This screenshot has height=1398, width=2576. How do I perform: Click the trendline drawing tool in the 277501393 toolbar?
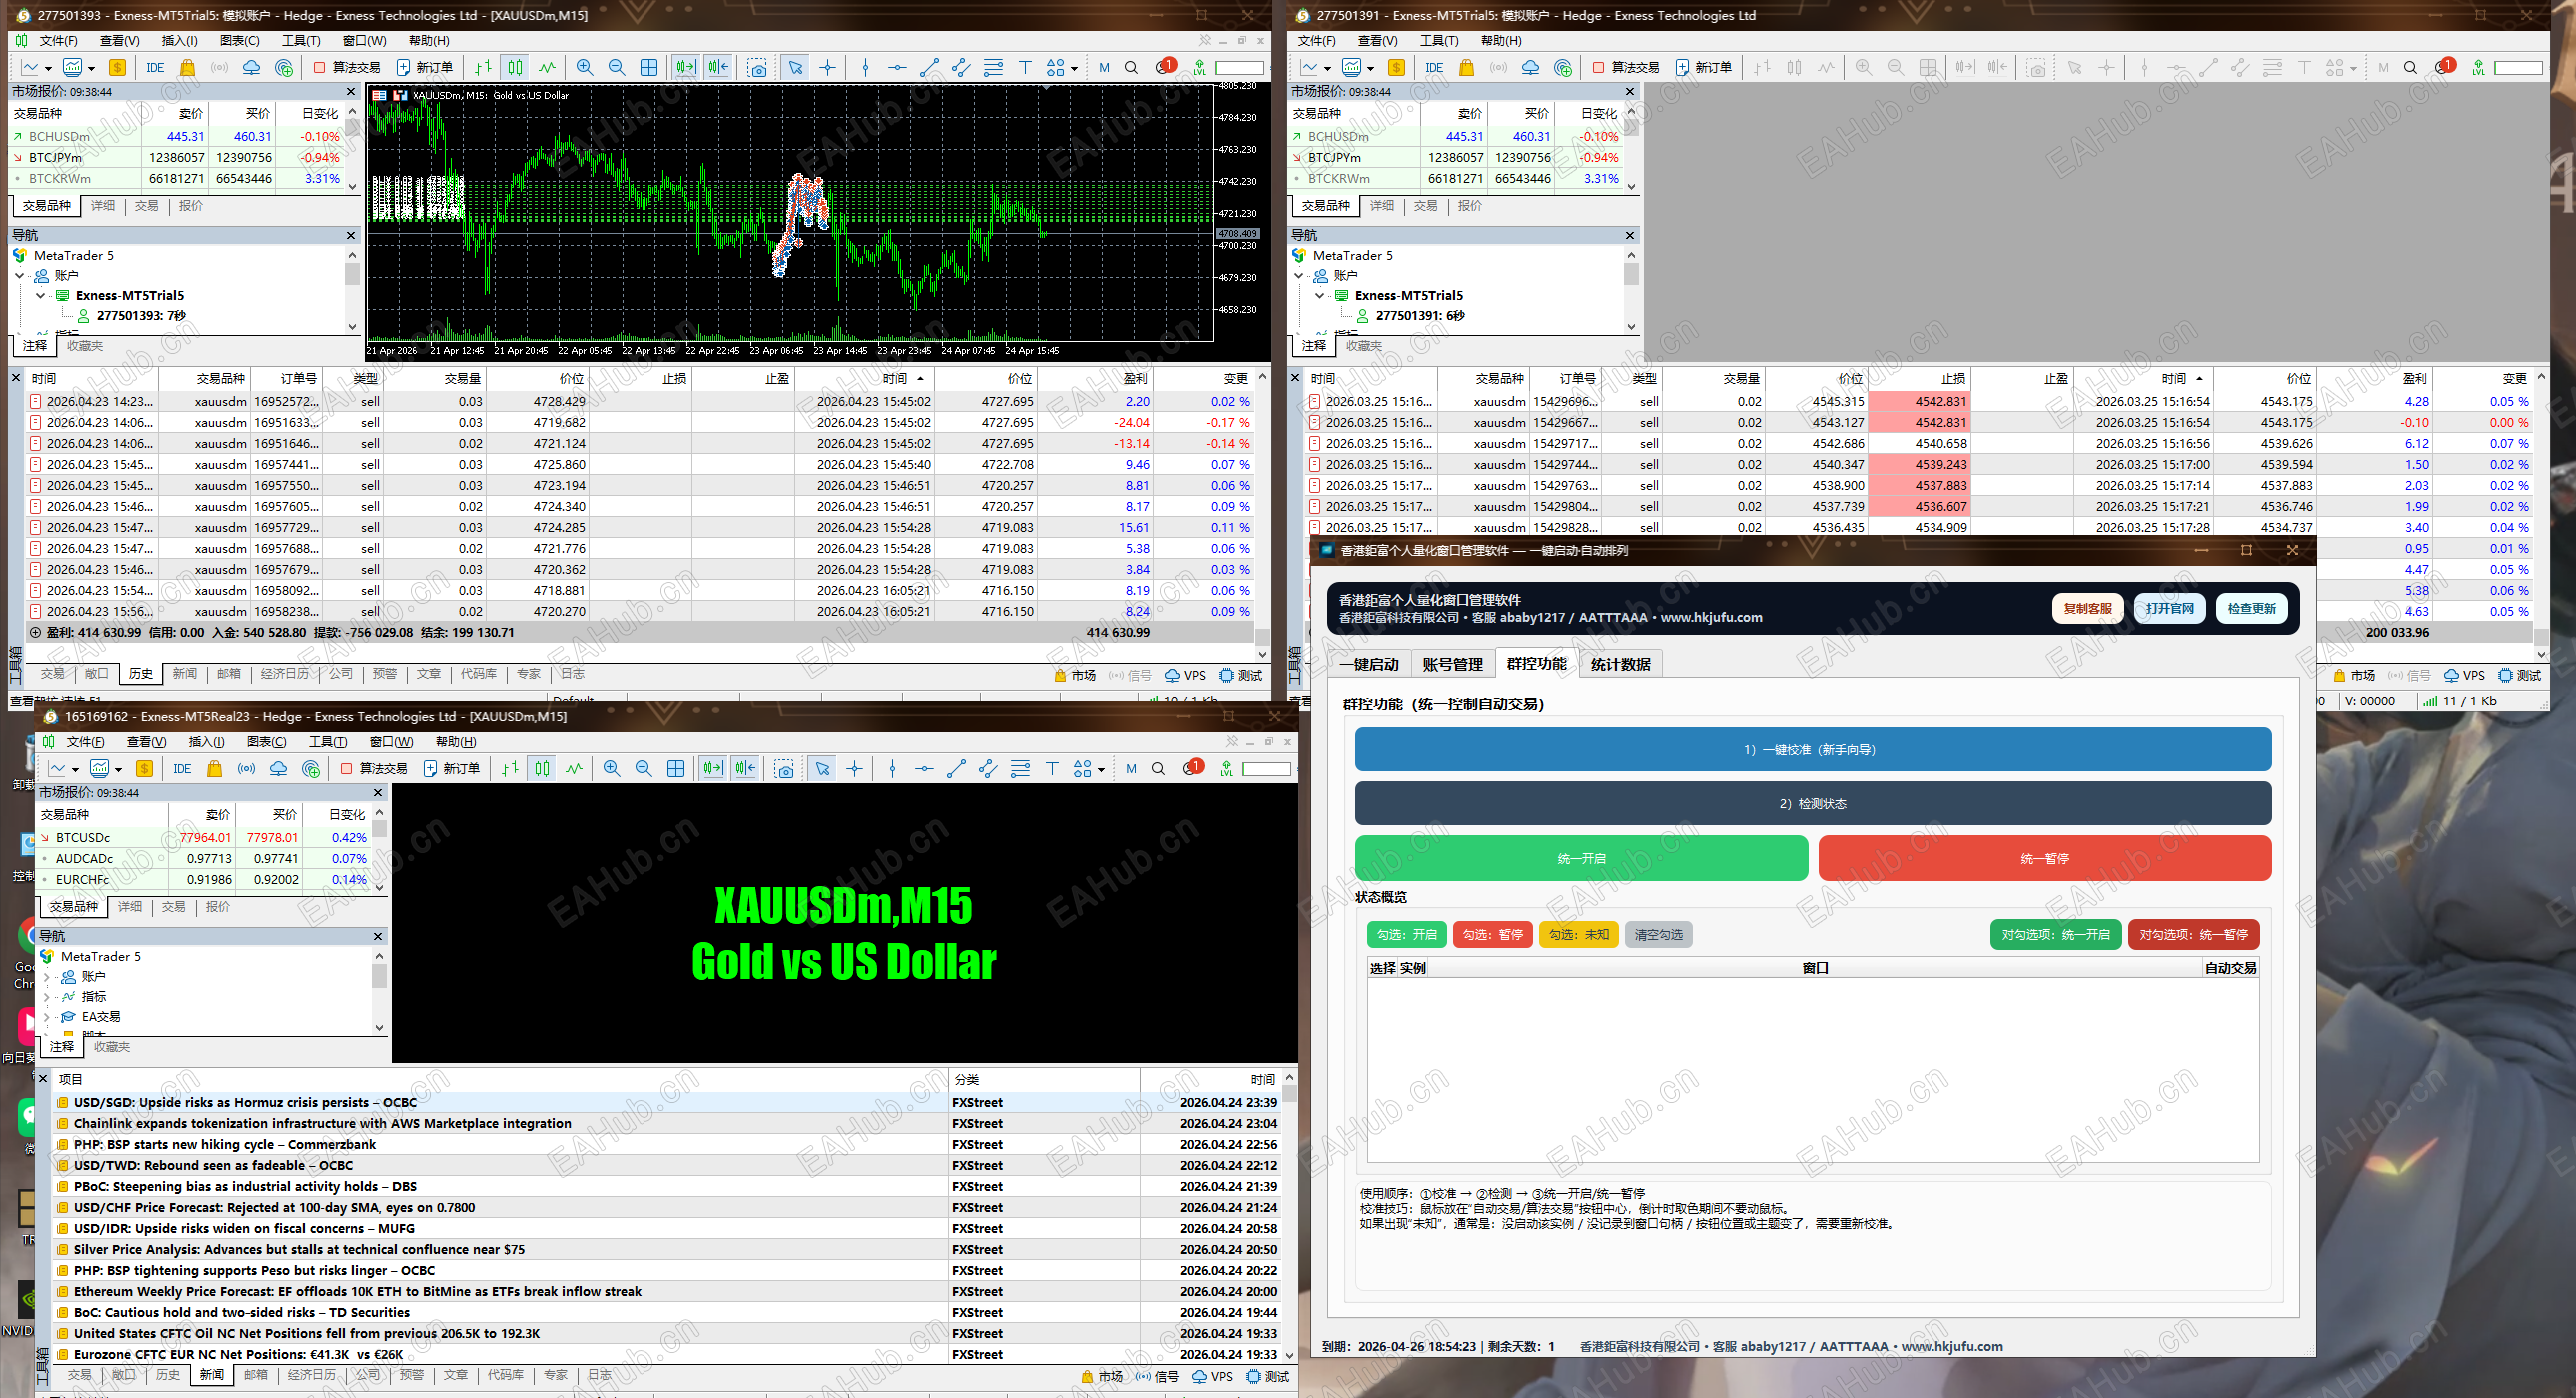930,67
